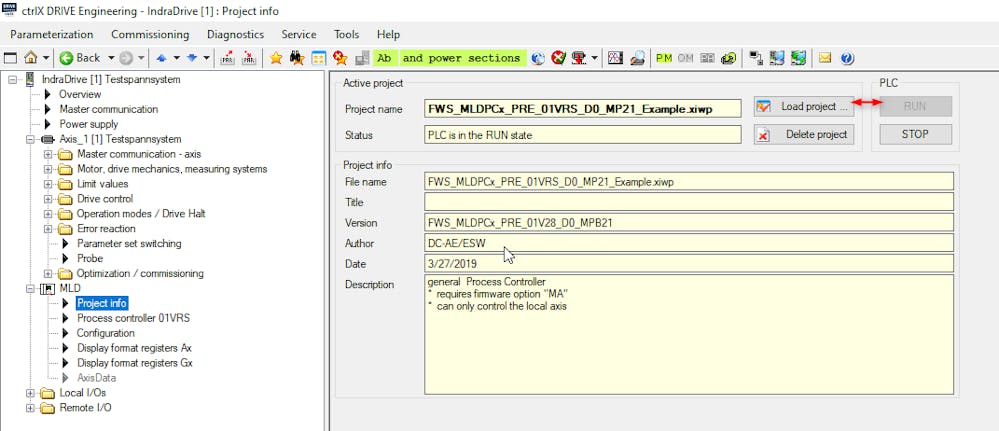The height and width of the screenshot is (431, 999).
Task: Select Parameter set switching tree item
Action: (x=129, y=244)
